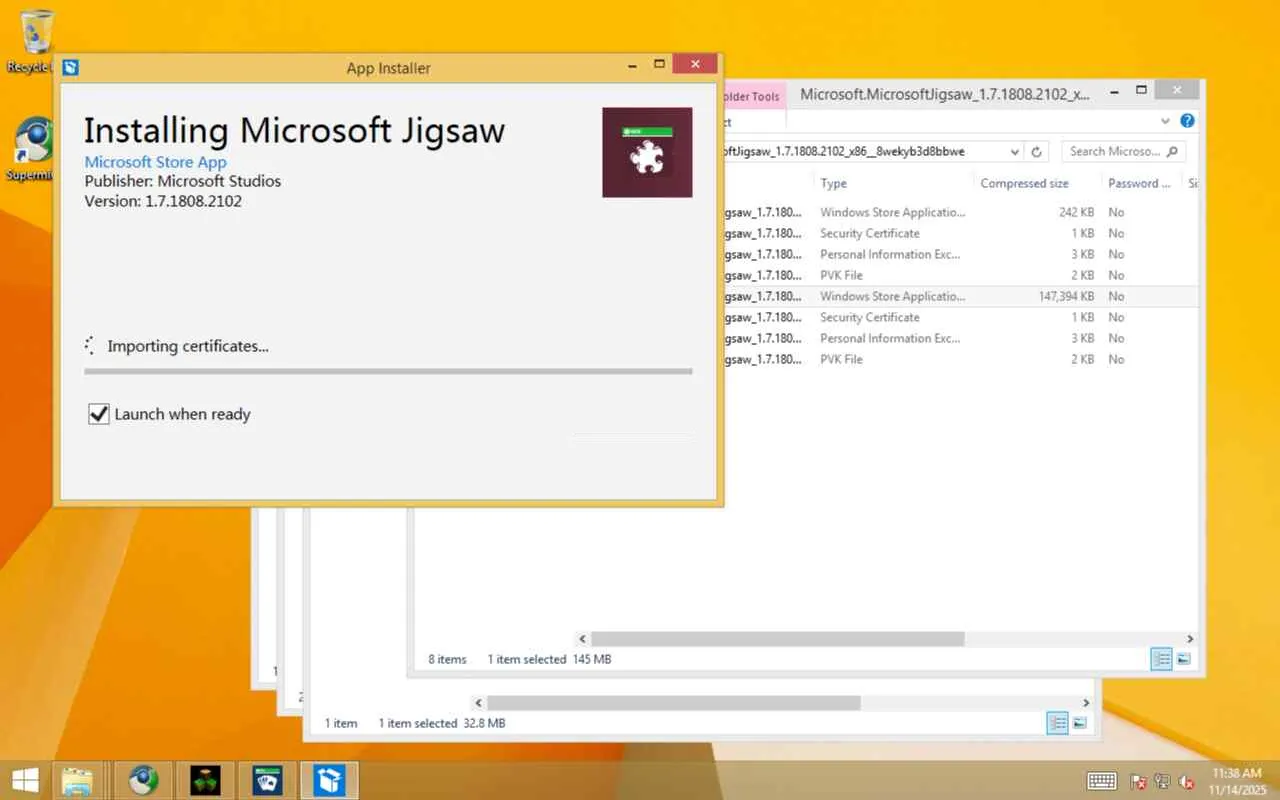Close the App Installer window
Screen dimensions: 1280x800
click(x=694, y=64)
